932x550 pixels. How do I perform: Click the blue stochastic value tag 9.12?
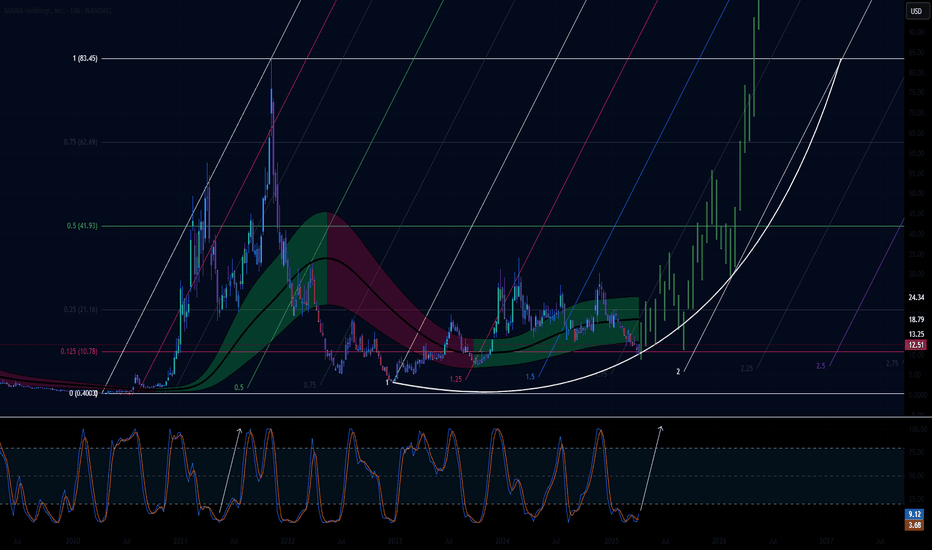pos(914,514)
